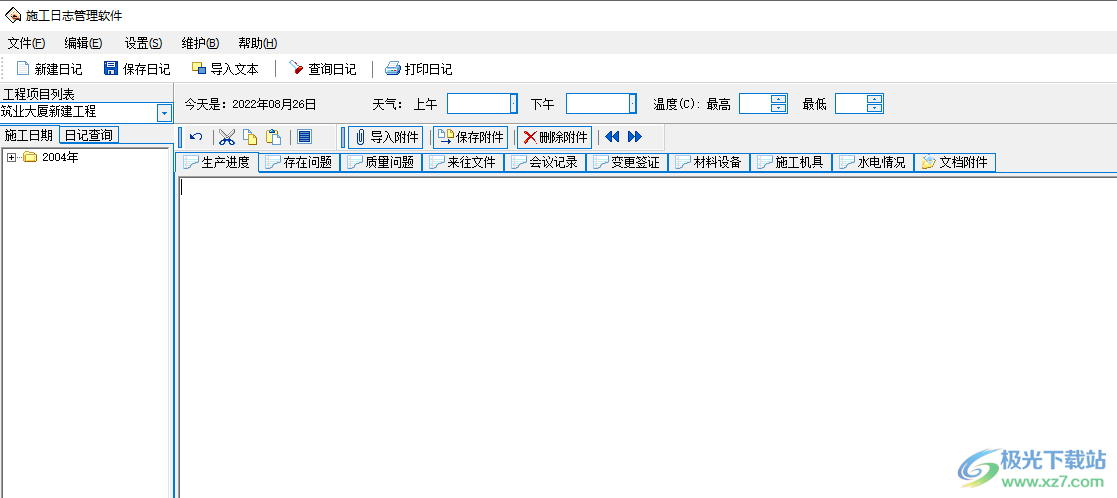Open the 上午 weather dropdown
Screen dimensions: 1117x498
pyautogui.click(x=514, y=104)
